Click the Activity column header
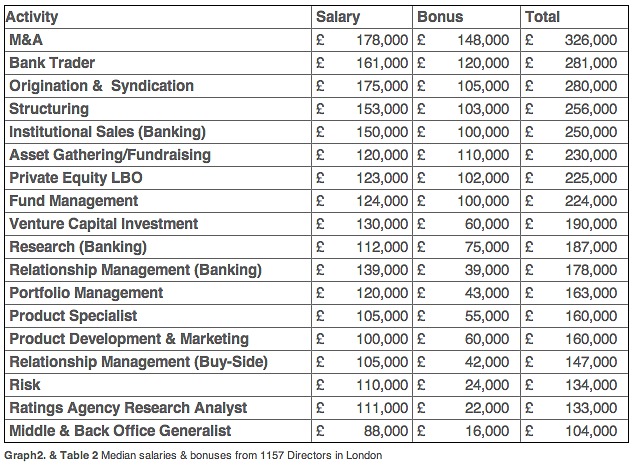 pyautogui.click(x=32, y=17)
